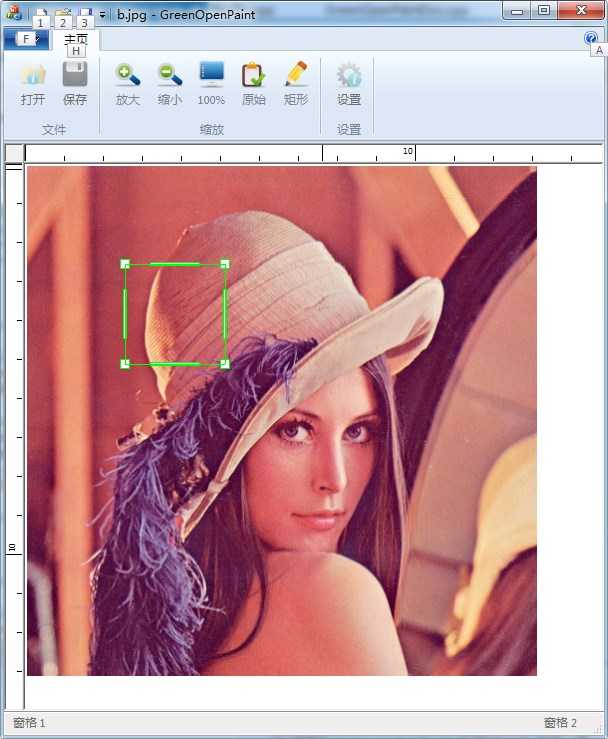608x739 pixels.
Task: Switch to the 主页 (Home) ribbon tab
Action: tap(76, 40)
